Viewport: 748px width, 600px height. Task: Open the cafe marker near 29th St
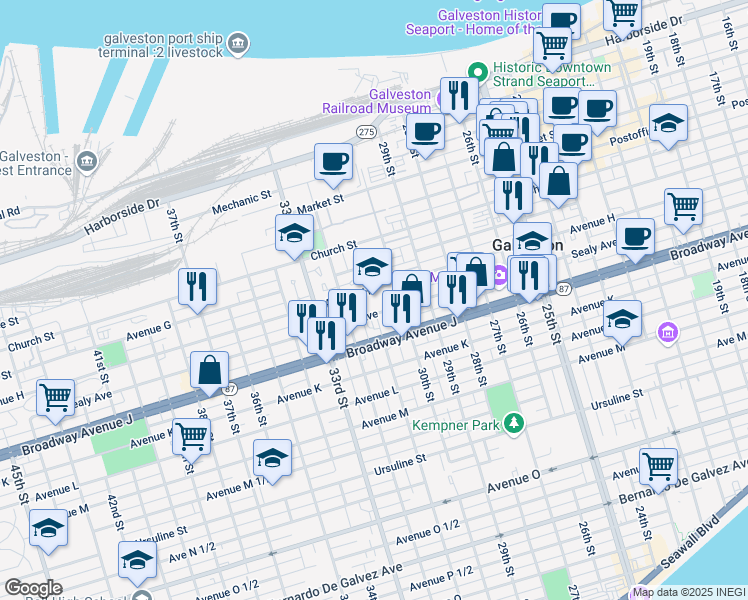[x=426, y=135]
